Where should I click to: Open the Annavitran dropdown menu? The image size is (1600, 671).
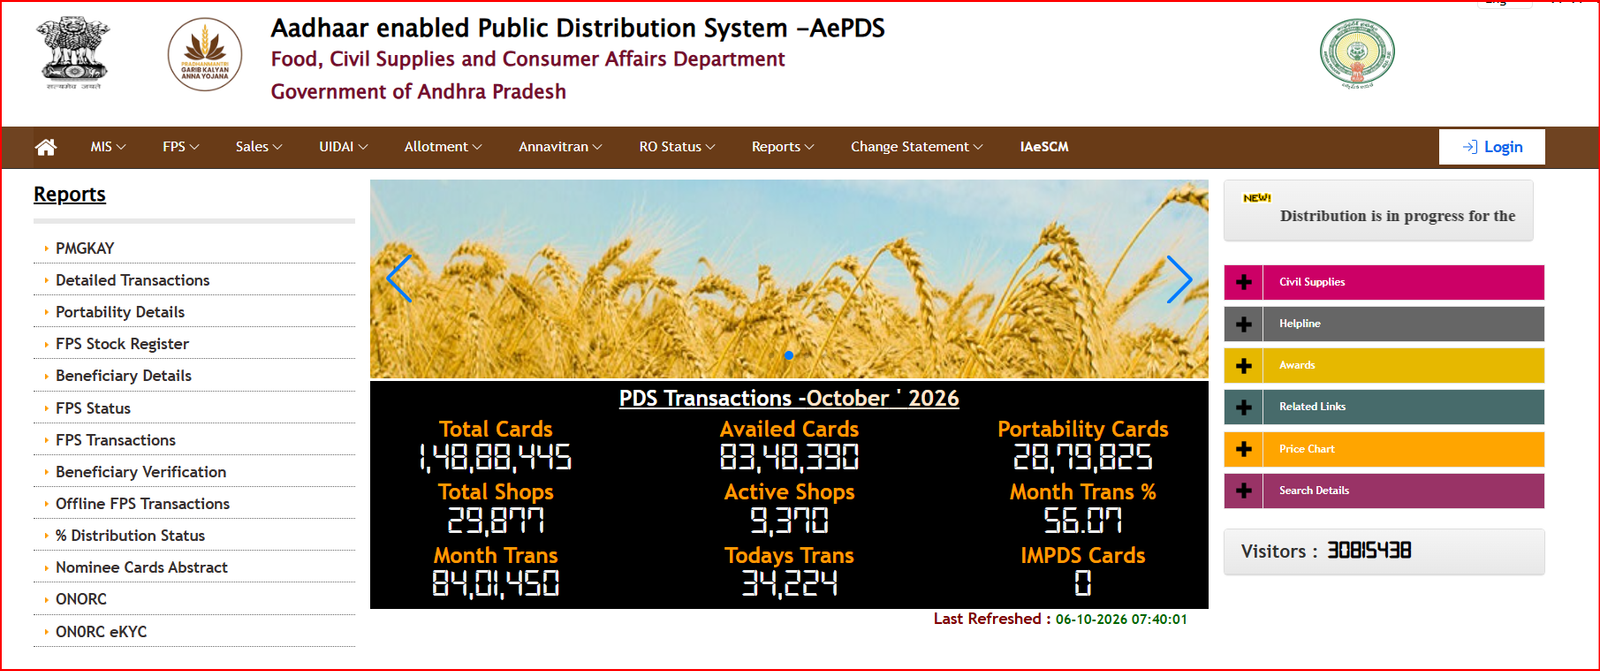tap(560, 147)
